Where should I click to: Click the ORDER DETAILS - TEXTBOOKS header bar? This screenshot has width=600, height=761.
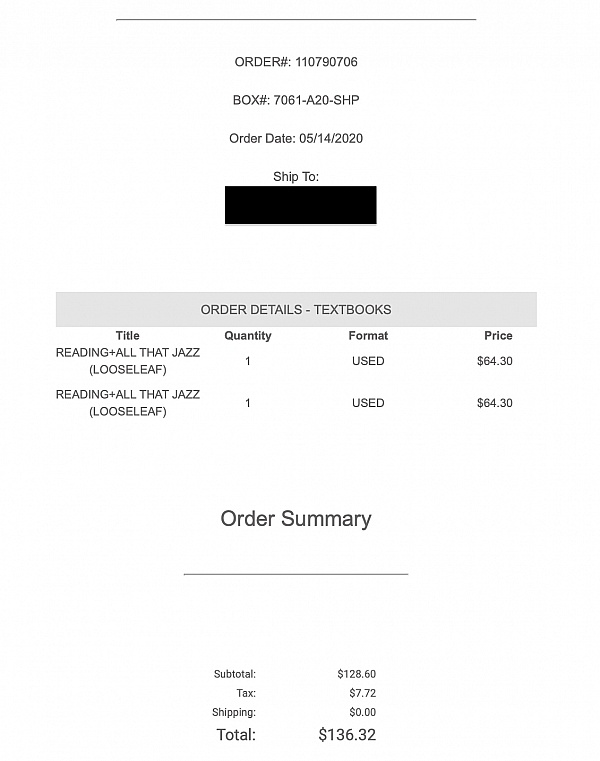pos(296,309)
